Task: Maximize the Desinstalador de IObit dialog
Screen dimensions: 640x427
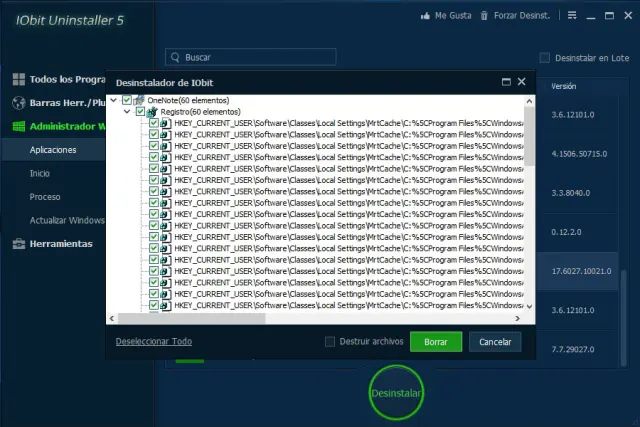Action: (507, 82)
